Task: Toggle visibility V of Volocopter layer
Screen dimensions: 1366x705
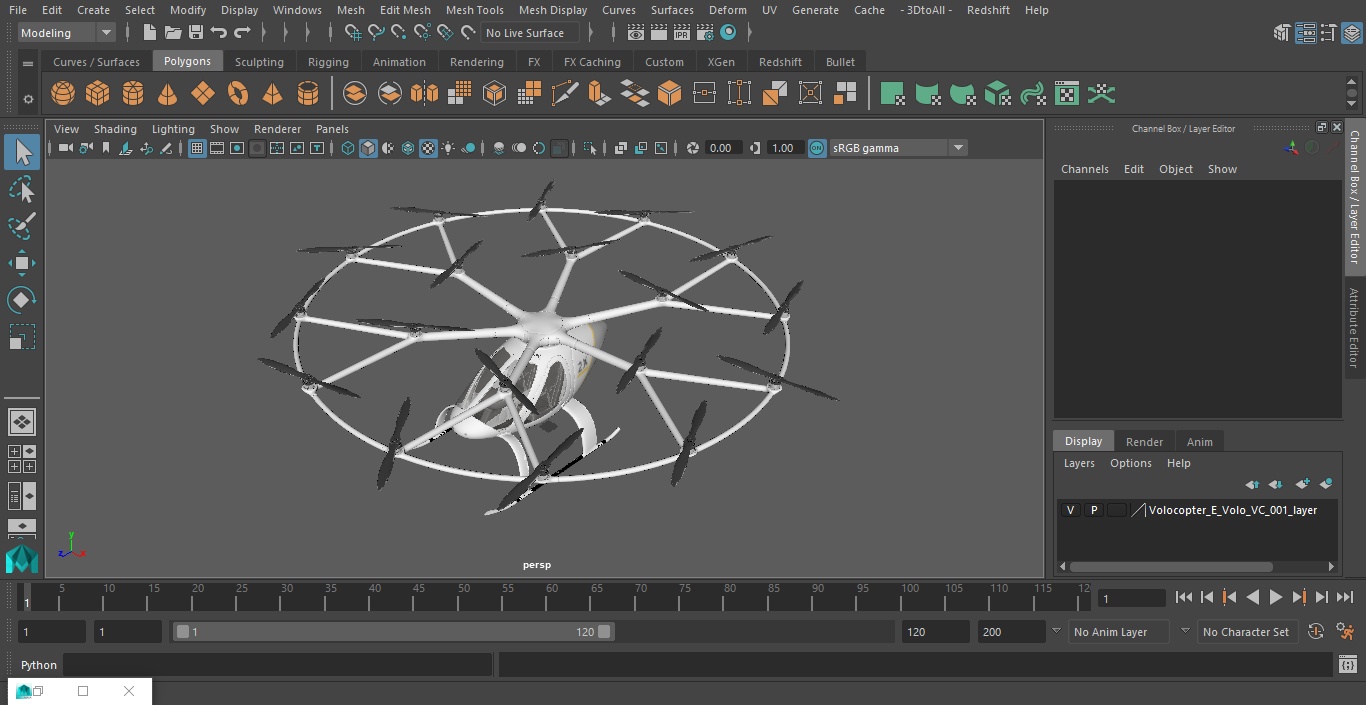Action: pos(1070,510)
